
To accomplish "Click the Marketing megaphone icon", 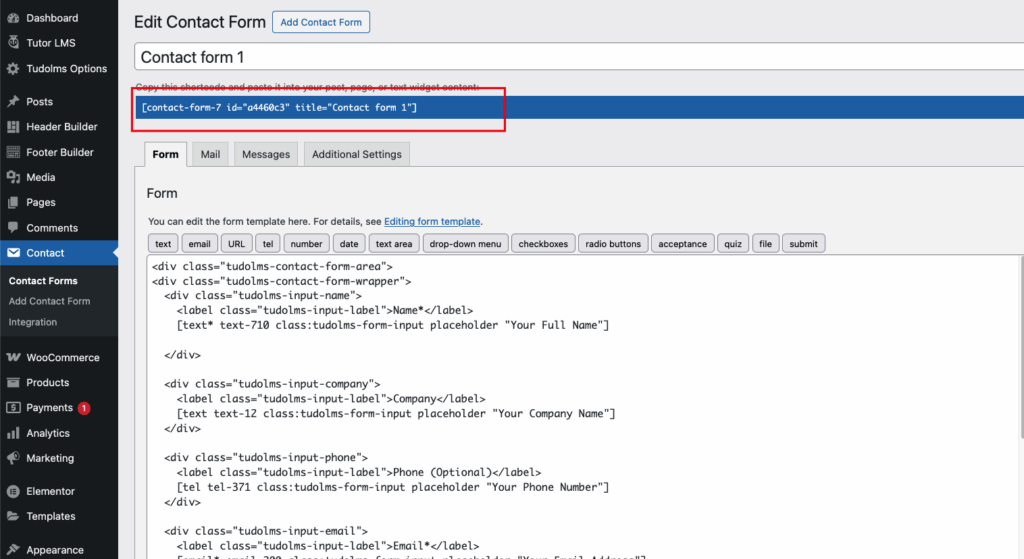I will [13, 458].
